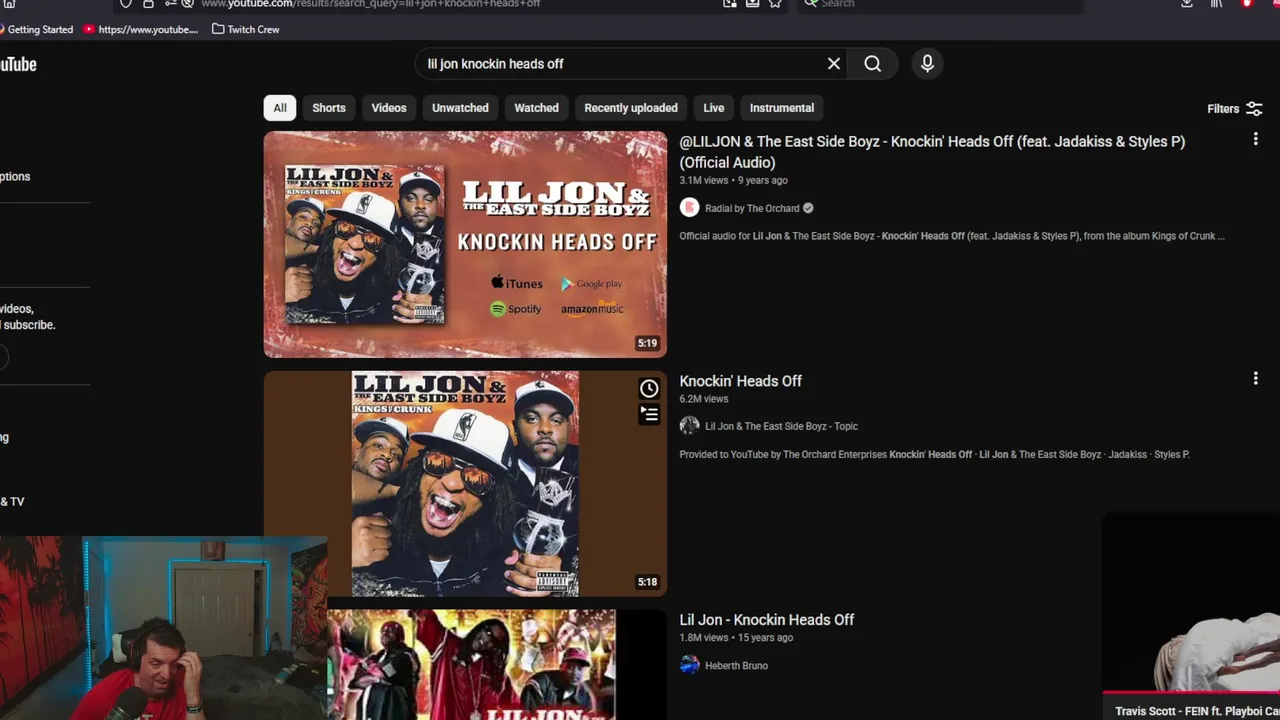Play the third result thumbnail by Heberth Bruno

497,665
